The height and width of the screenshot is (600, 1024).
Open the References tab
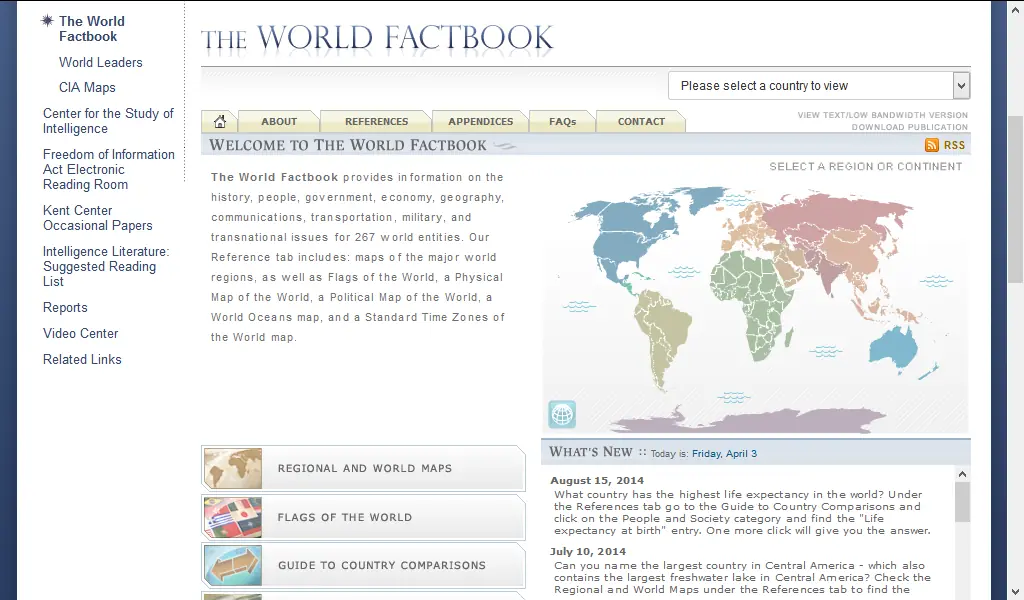376,121
